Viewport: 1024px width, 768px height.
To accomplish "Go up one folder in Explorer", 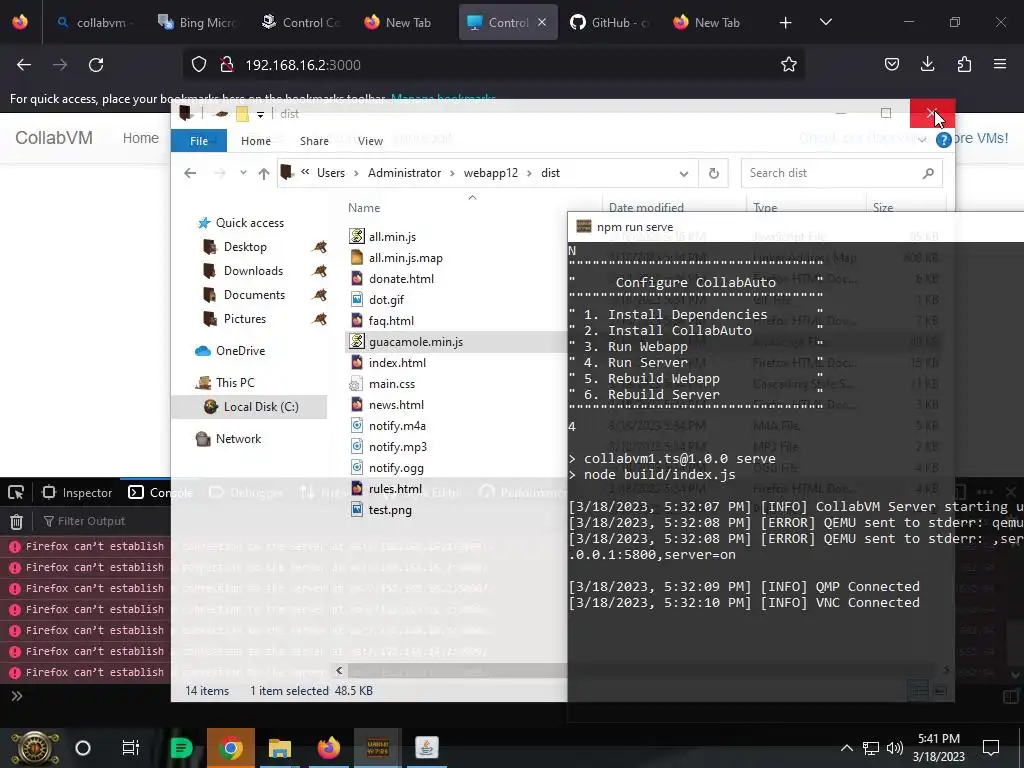I will click(263, 173).
